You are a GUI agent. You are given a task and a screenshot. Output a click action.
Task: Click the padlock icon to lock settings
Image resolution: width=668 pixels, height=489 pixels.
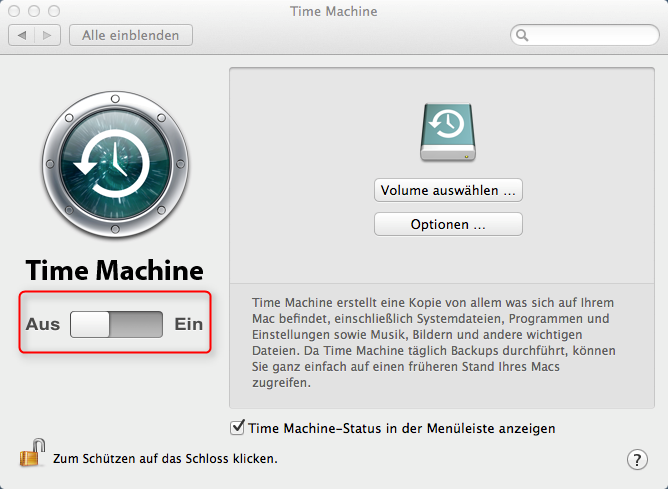tap(32, 453)
